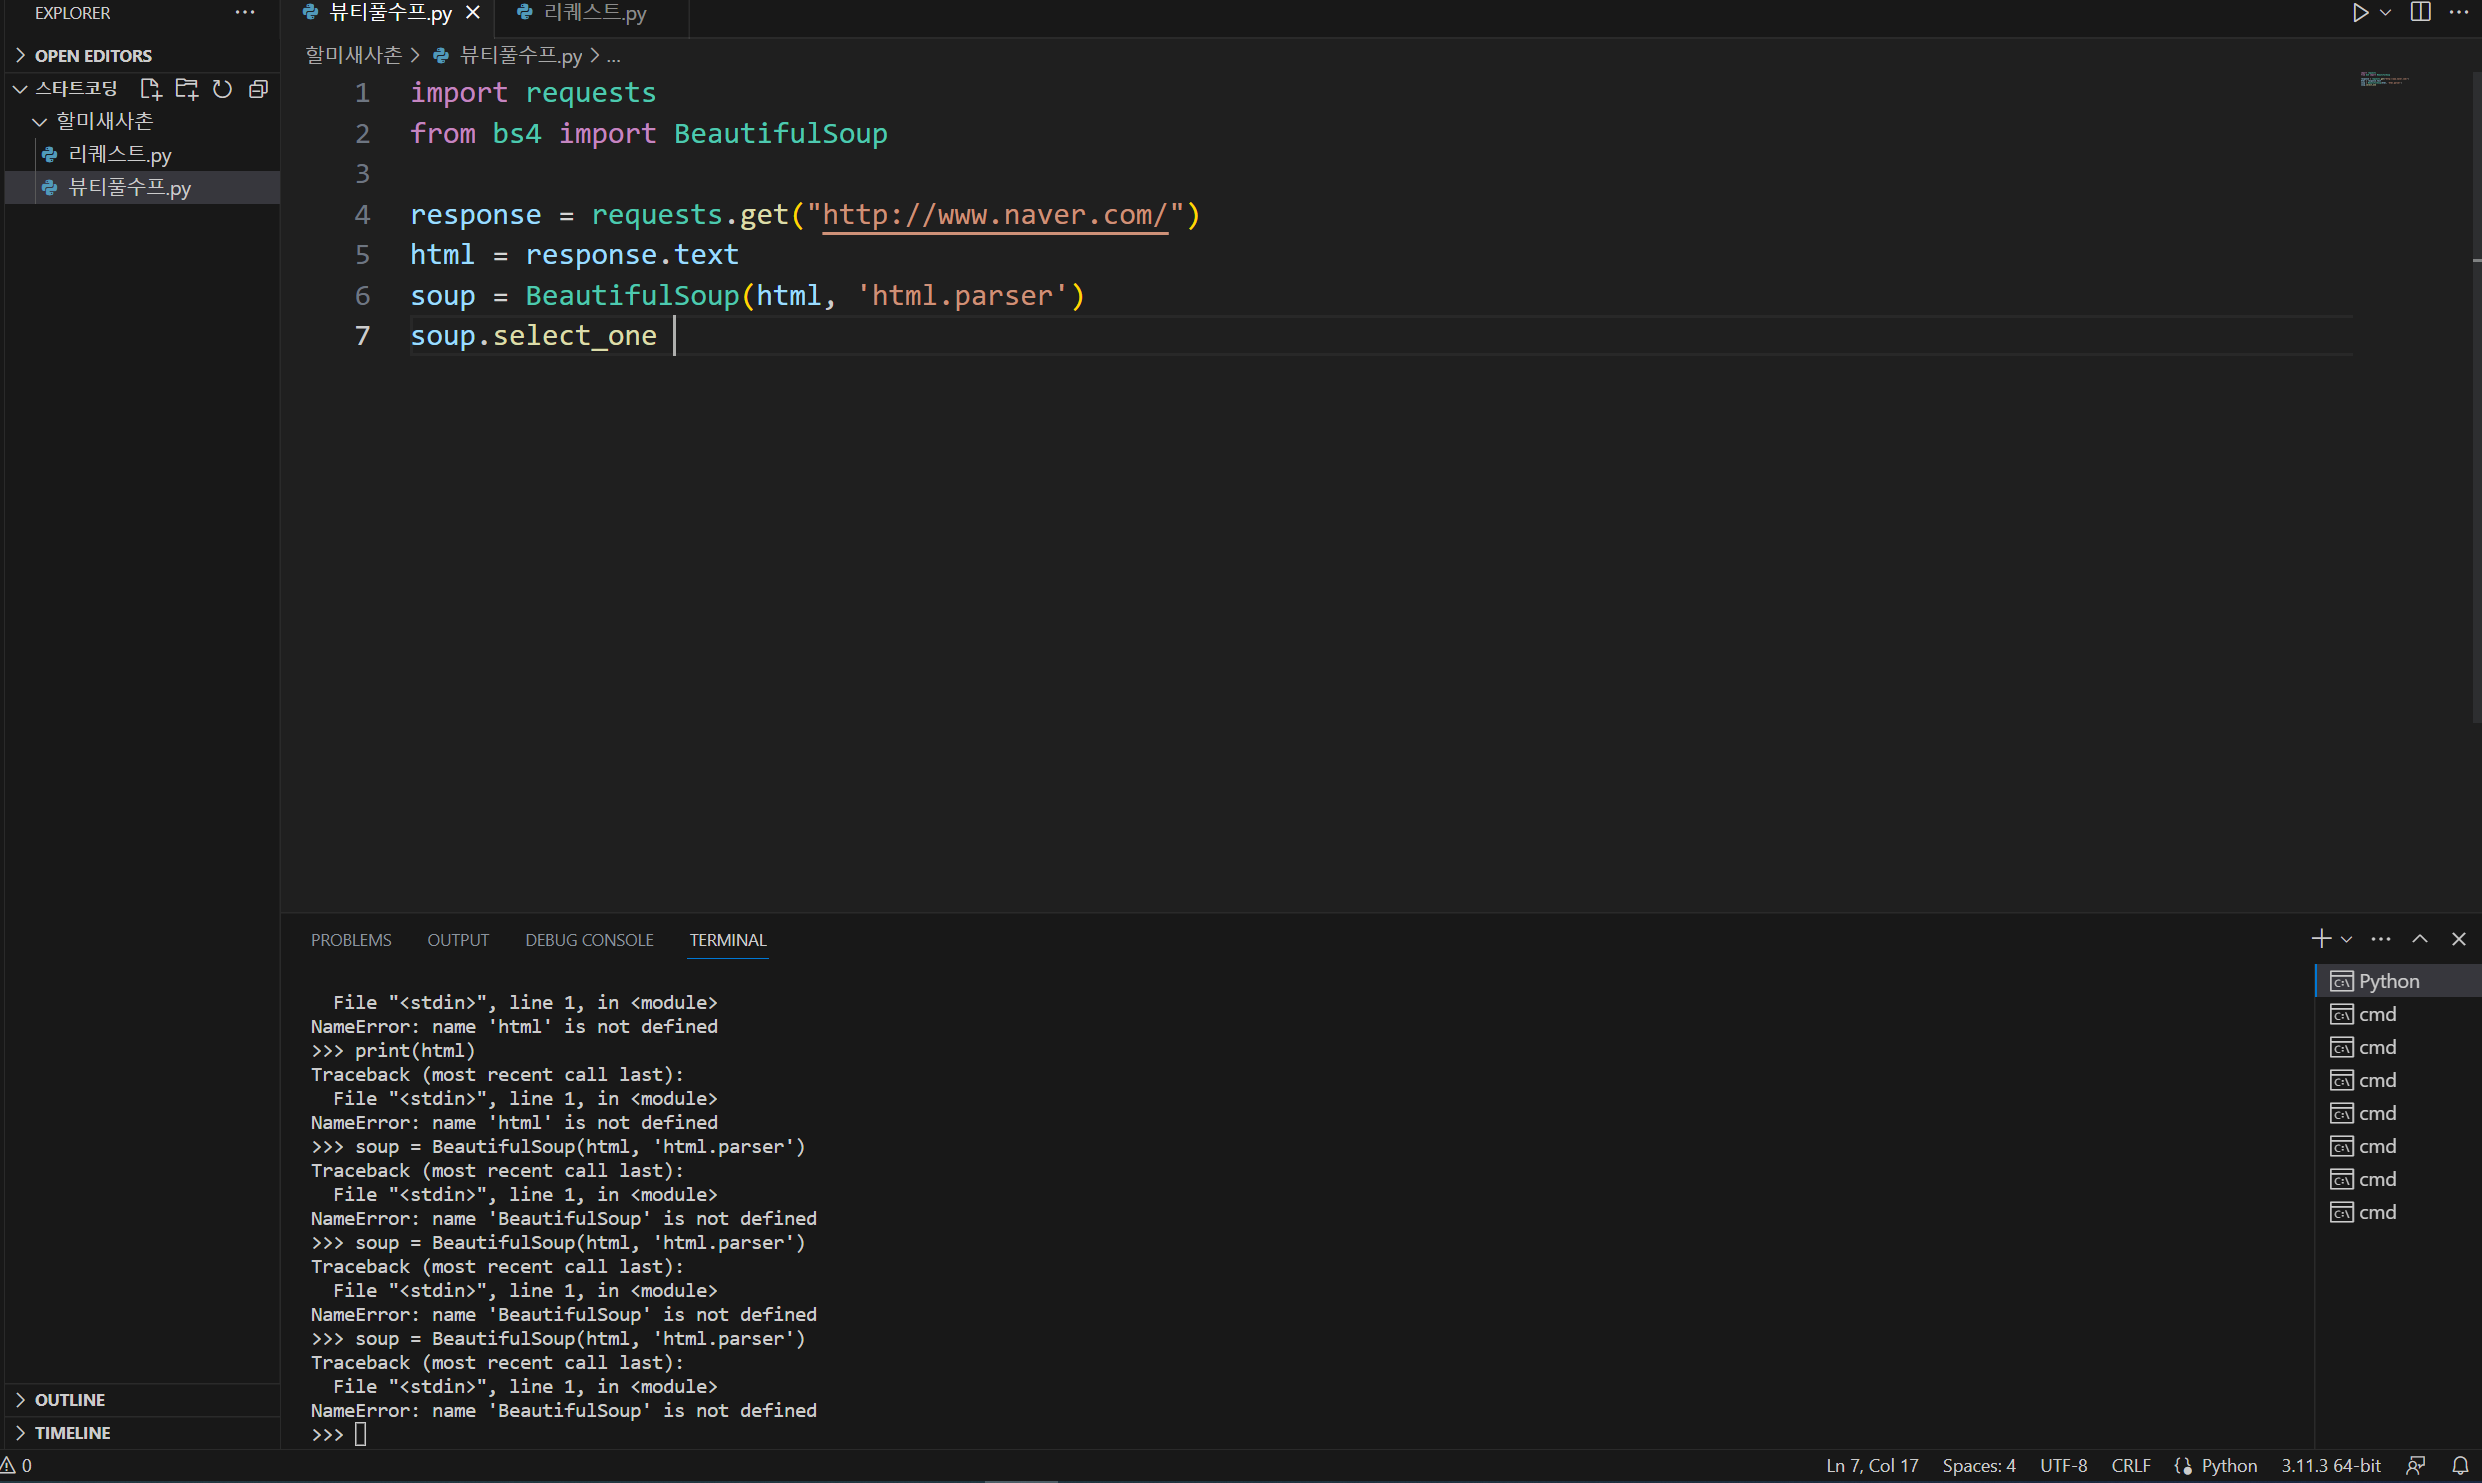Click the Python file icon beside 리퀘스트.py in tree
The height and width of the screenshot is (1483, 2482).
pos(49,155)
